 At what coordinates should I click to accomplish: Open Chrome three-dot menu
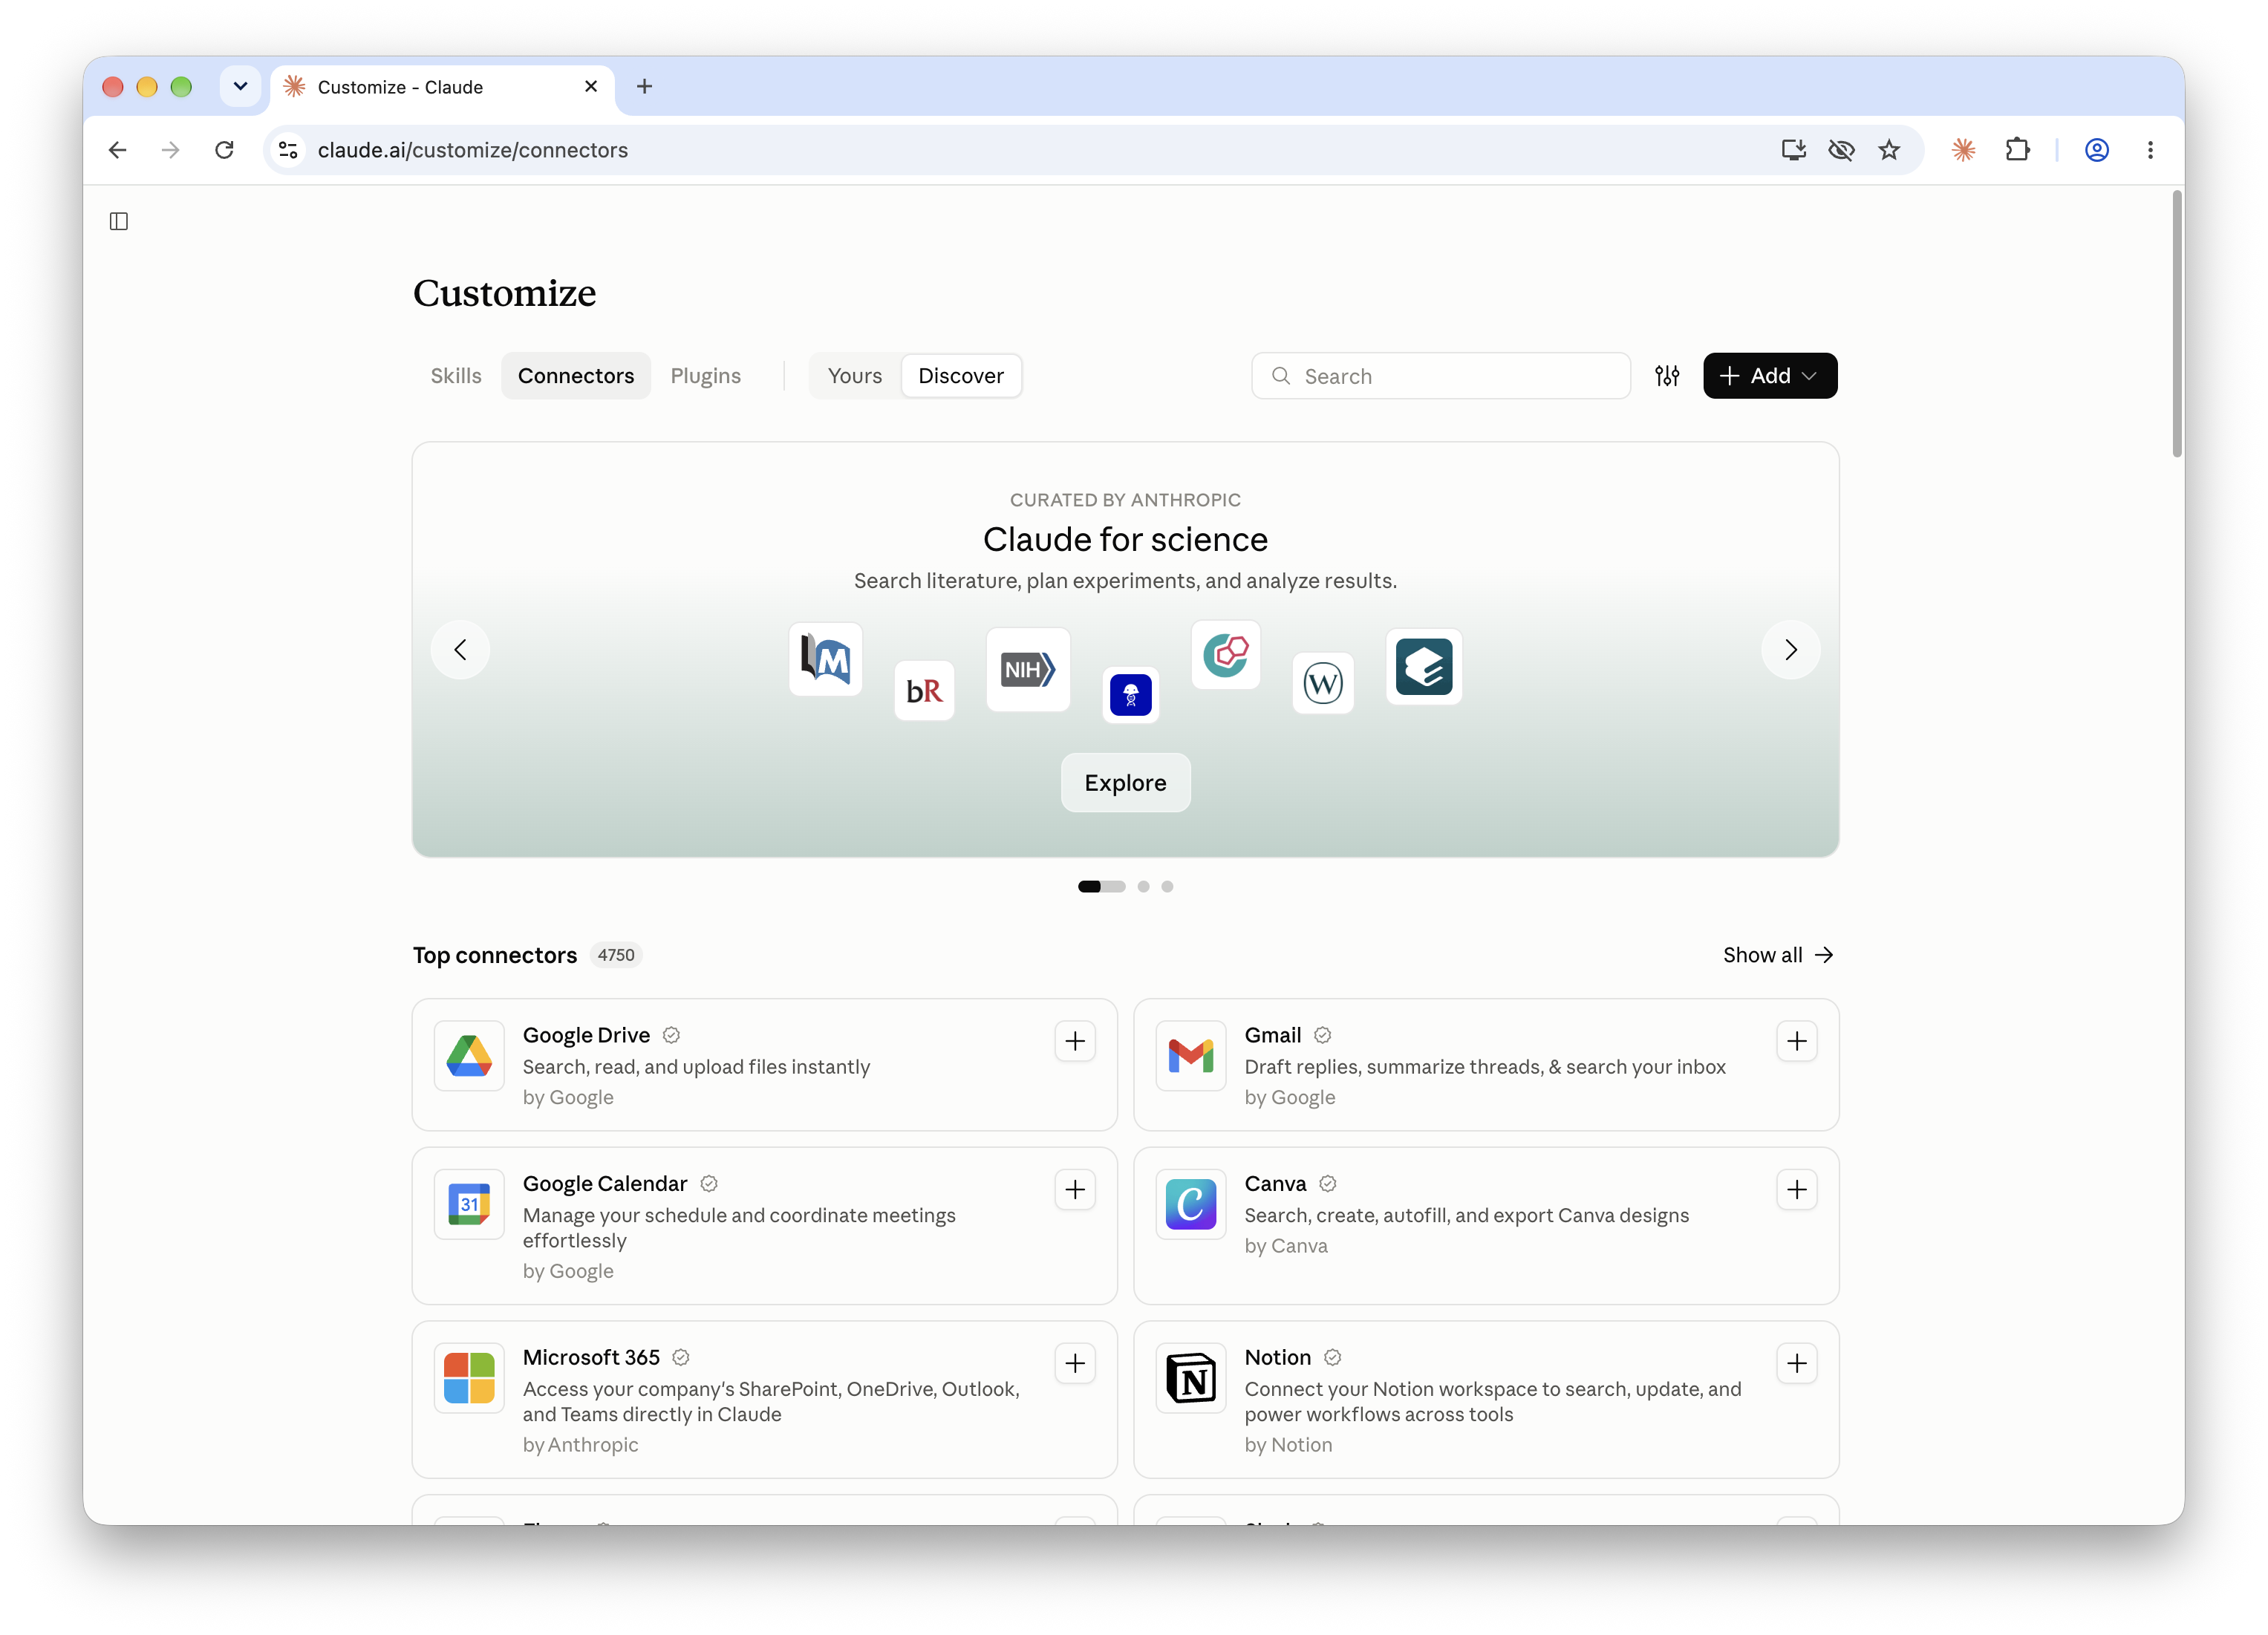2150,150
